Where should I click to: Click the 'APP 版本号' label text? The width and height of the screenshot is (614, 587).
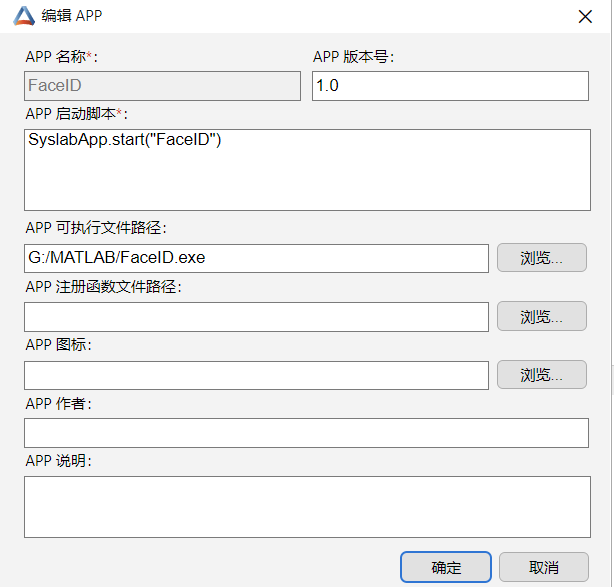(353, 57)
